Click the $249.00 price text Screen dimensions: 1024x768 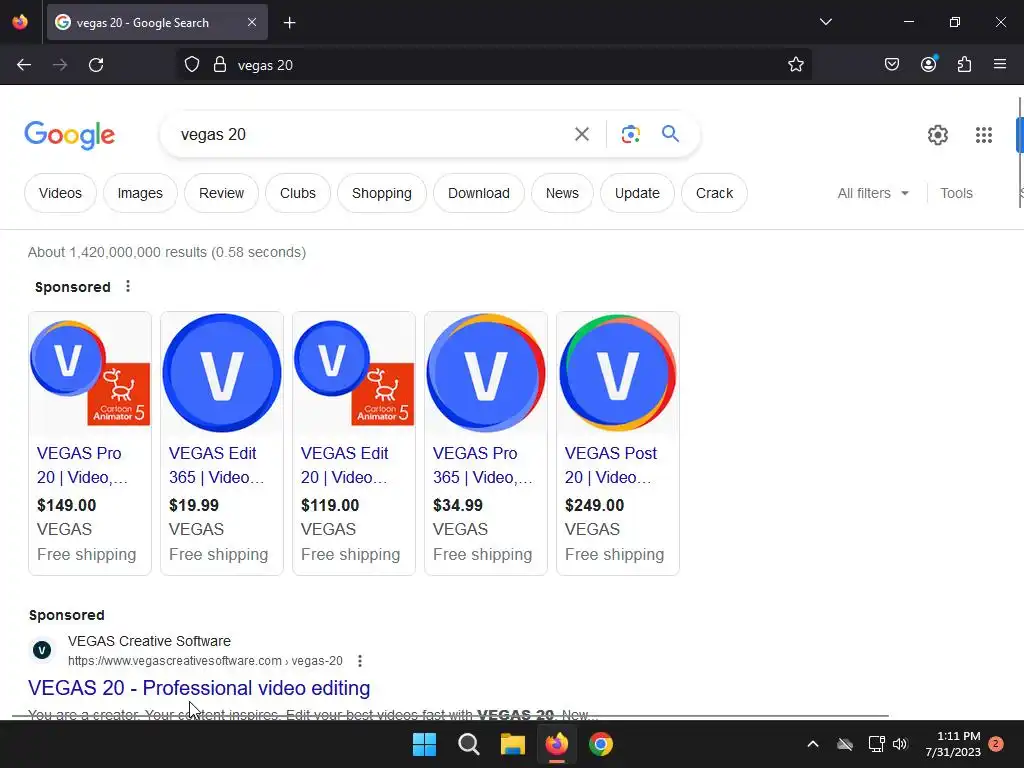(594, 505)
